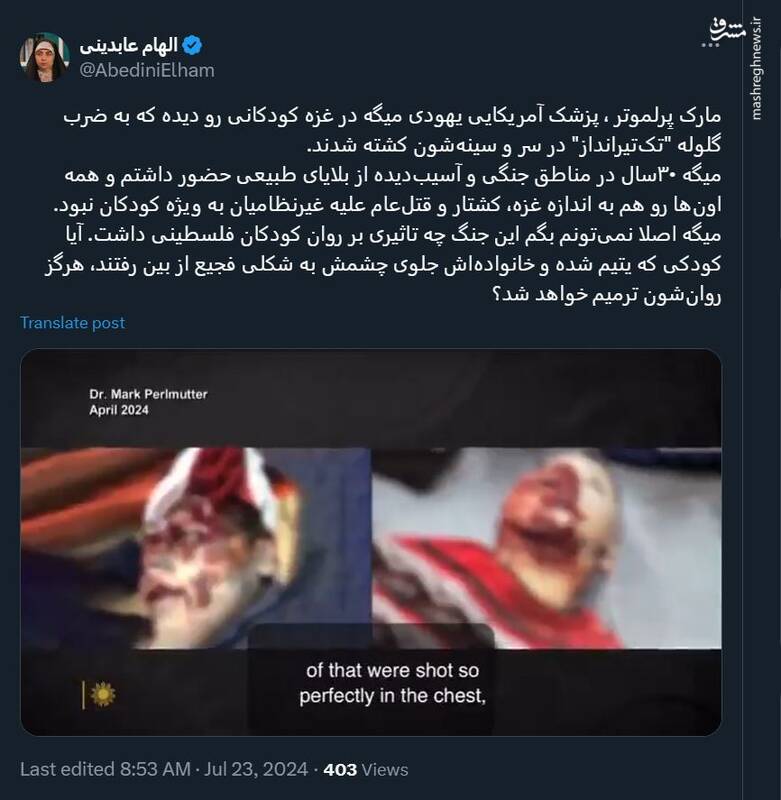
Task: Open the @AbediniElham handle link
Action: coord(147,70)
